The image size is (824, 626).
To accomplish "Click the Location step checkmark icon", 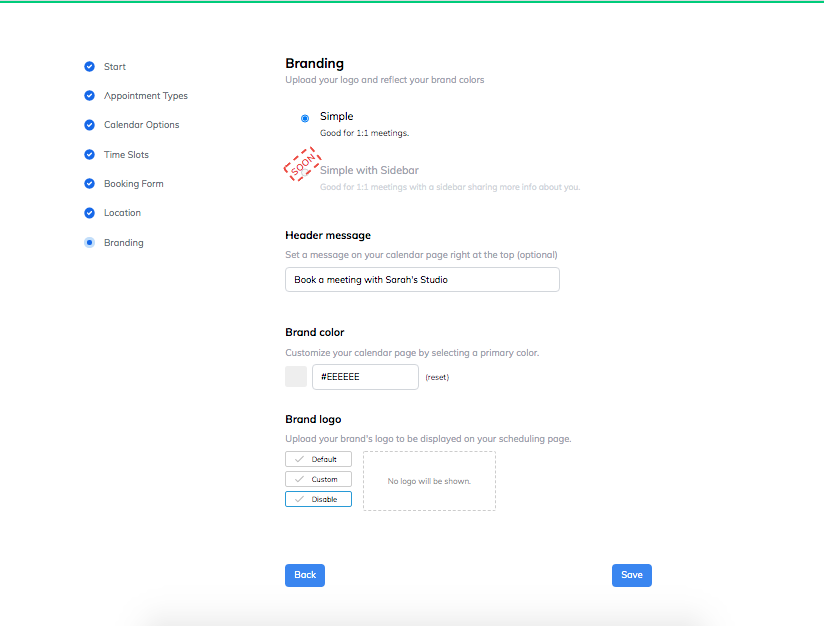I will [89, 213].
